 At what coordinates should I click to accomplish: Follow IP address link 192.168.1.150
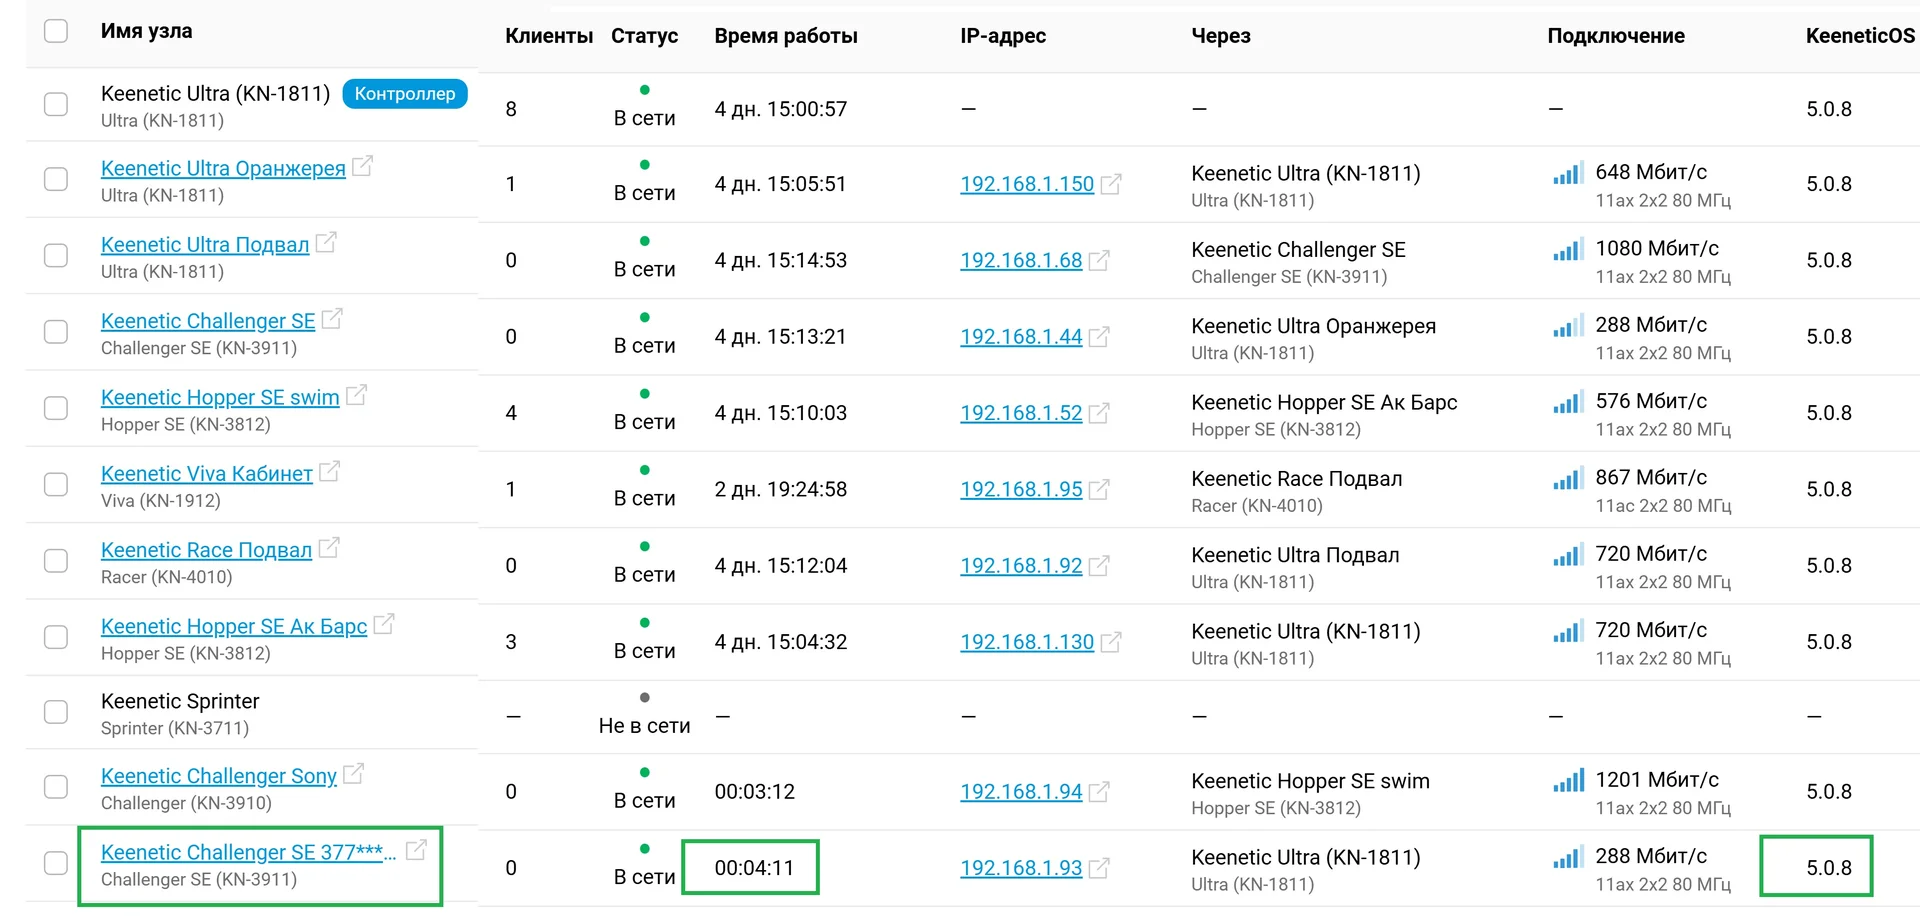pos(1027,184)
